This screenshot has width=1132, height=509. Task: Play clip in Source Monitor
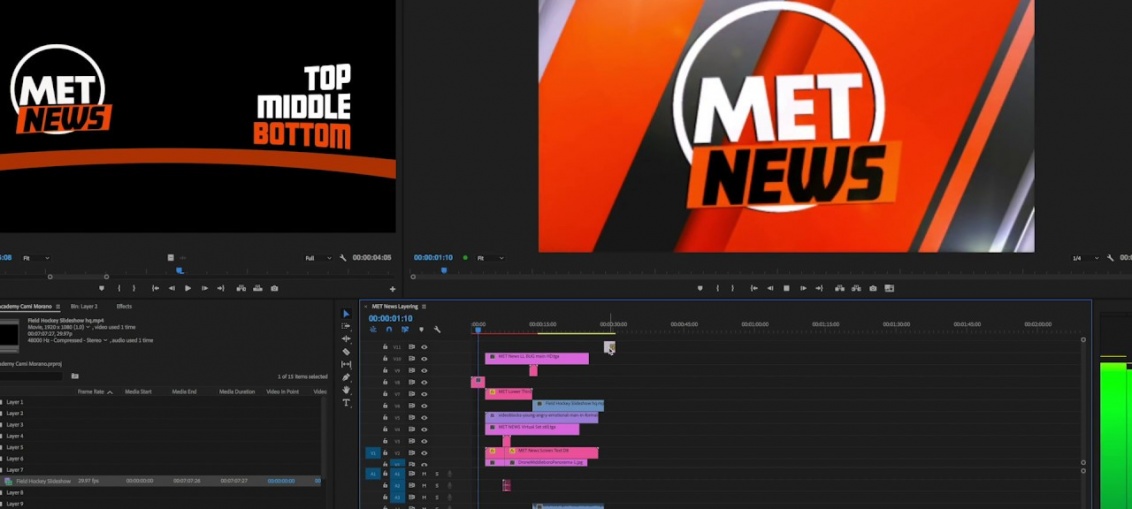point(188,288)
